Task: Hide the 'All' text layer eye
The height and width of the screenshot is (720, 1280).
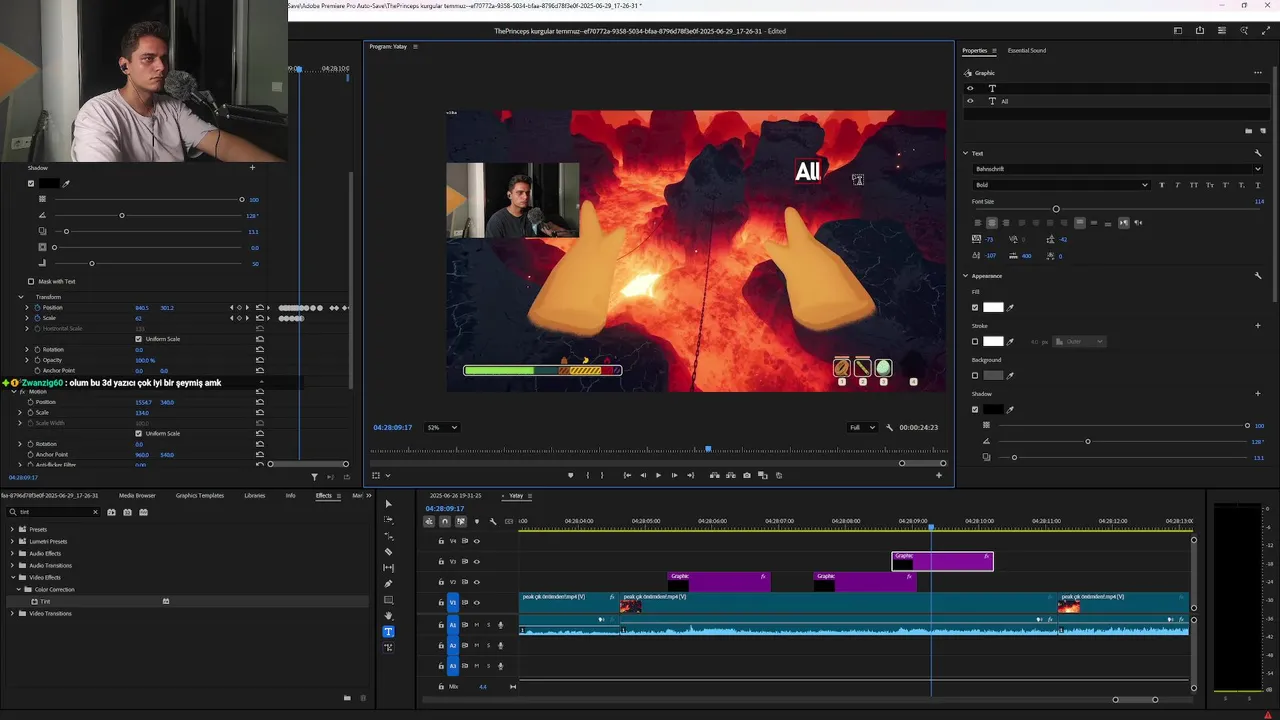Action: click(x=970, y=101)
